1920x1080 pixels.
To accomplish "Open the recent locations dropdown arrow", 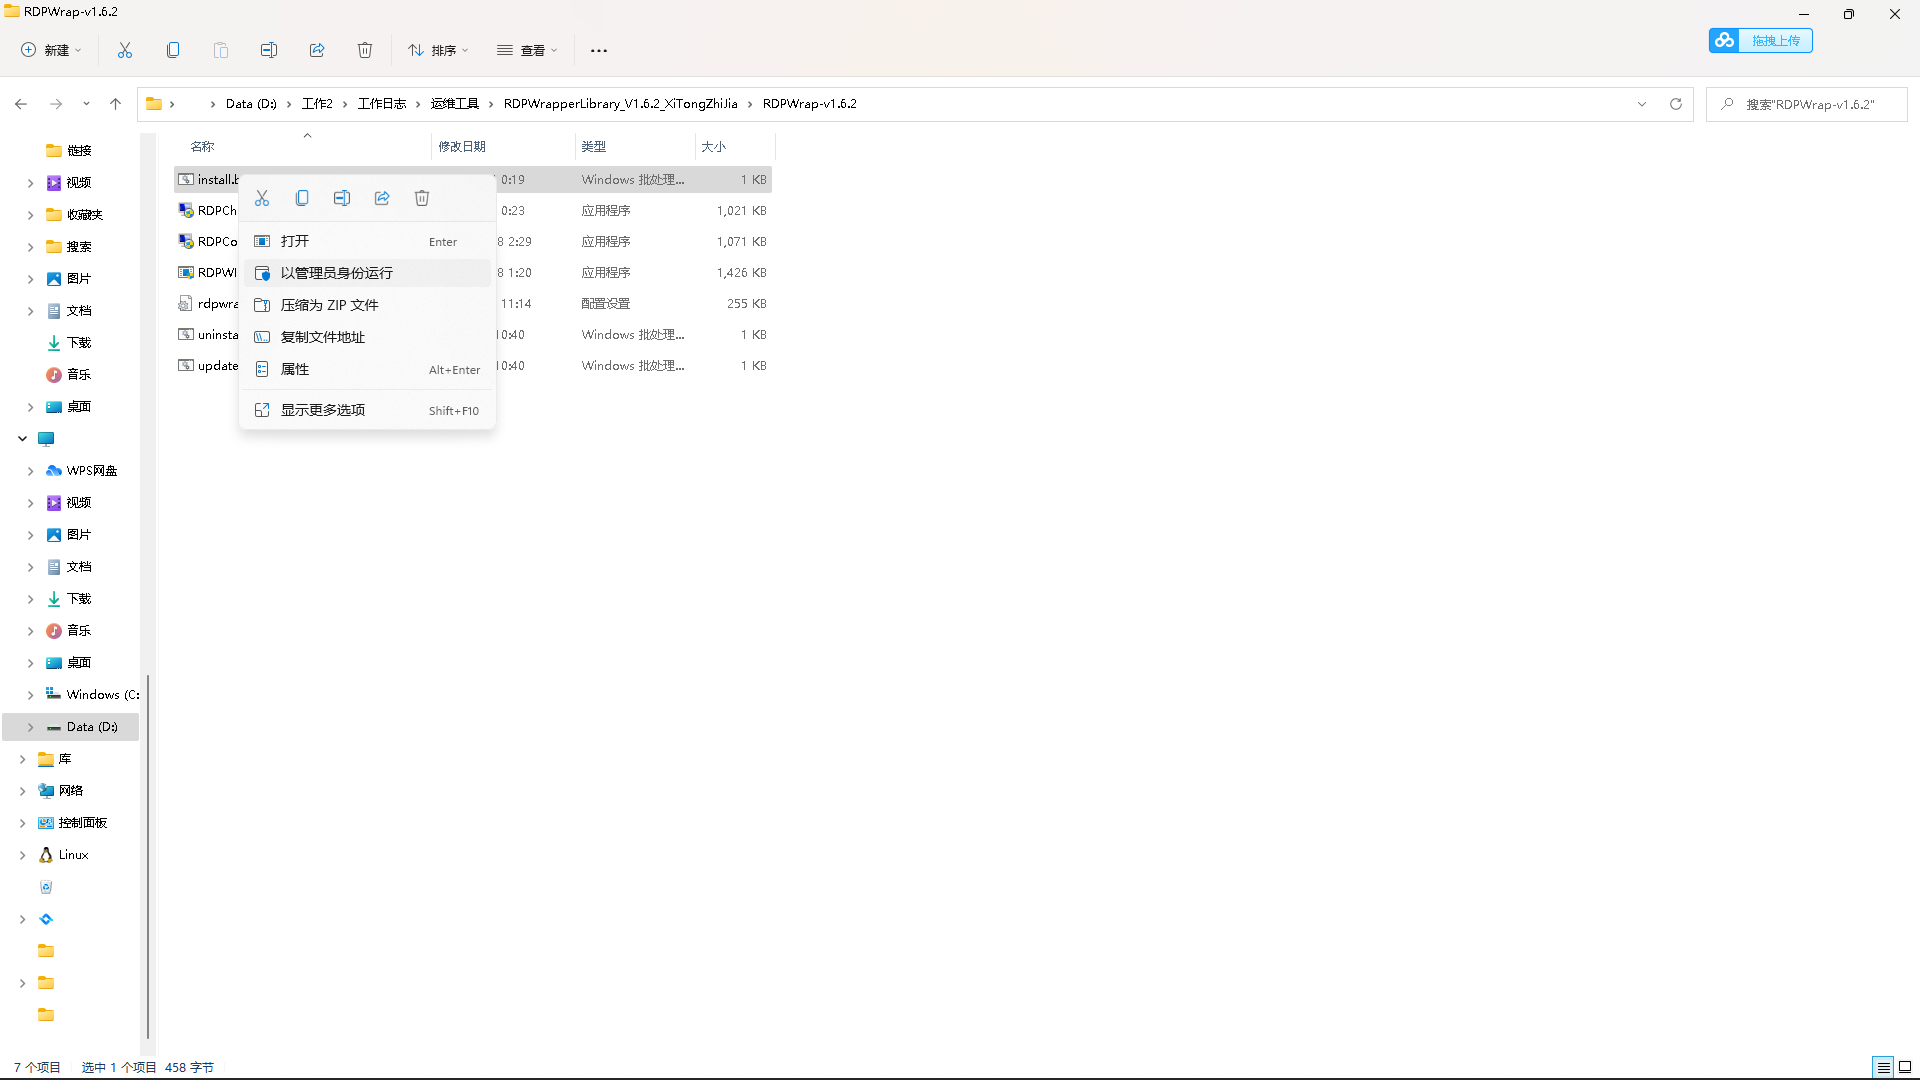I will [x=86, y=104].
